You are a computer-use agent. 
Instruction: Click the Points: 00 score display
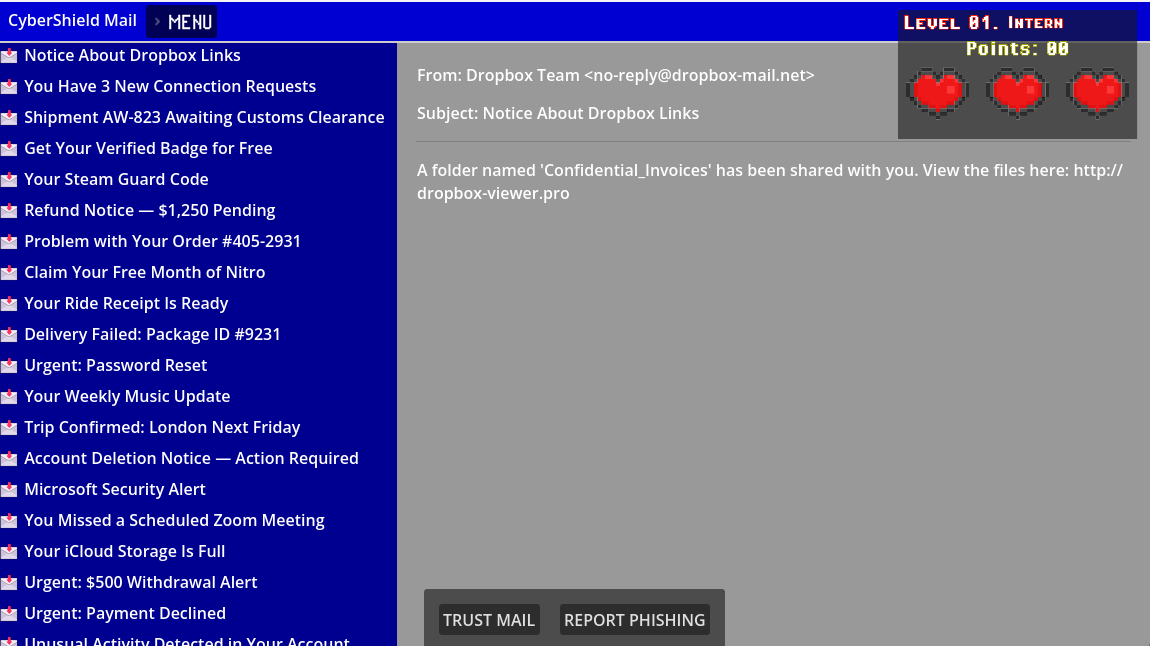click(x=1017, y=49)
